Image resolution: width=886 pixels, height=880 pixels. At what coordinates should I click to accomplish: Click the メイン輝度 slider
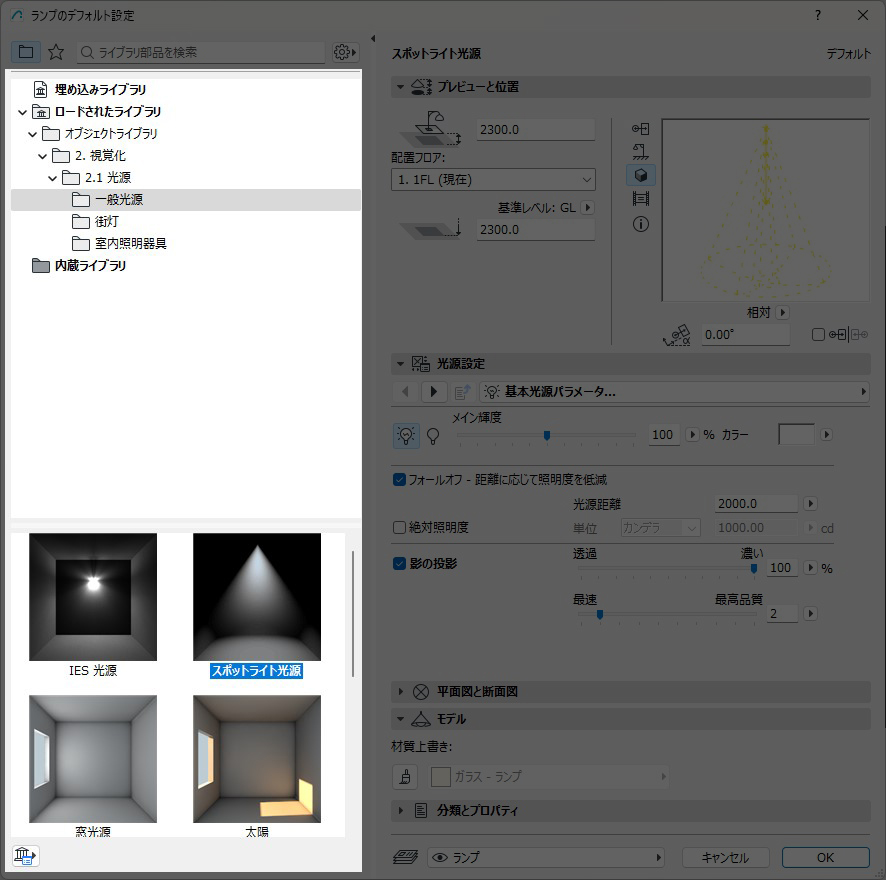[x=546, y=435]
